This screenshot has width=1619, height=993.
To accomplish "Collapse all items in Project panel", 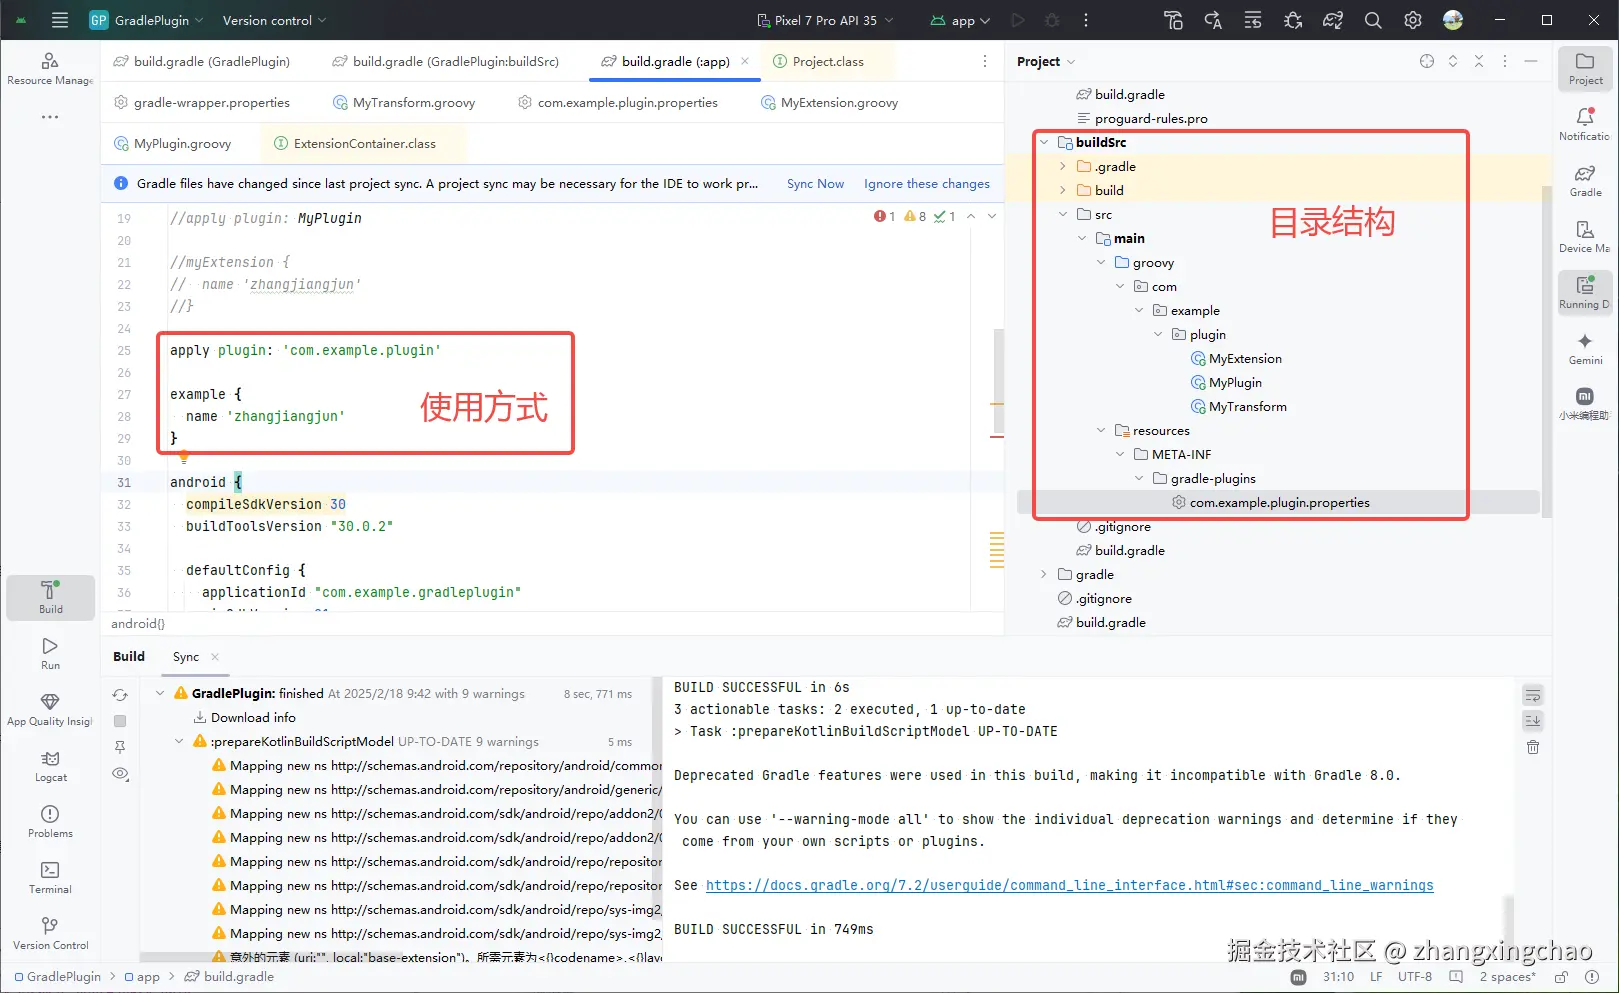I will point(1479,61).
